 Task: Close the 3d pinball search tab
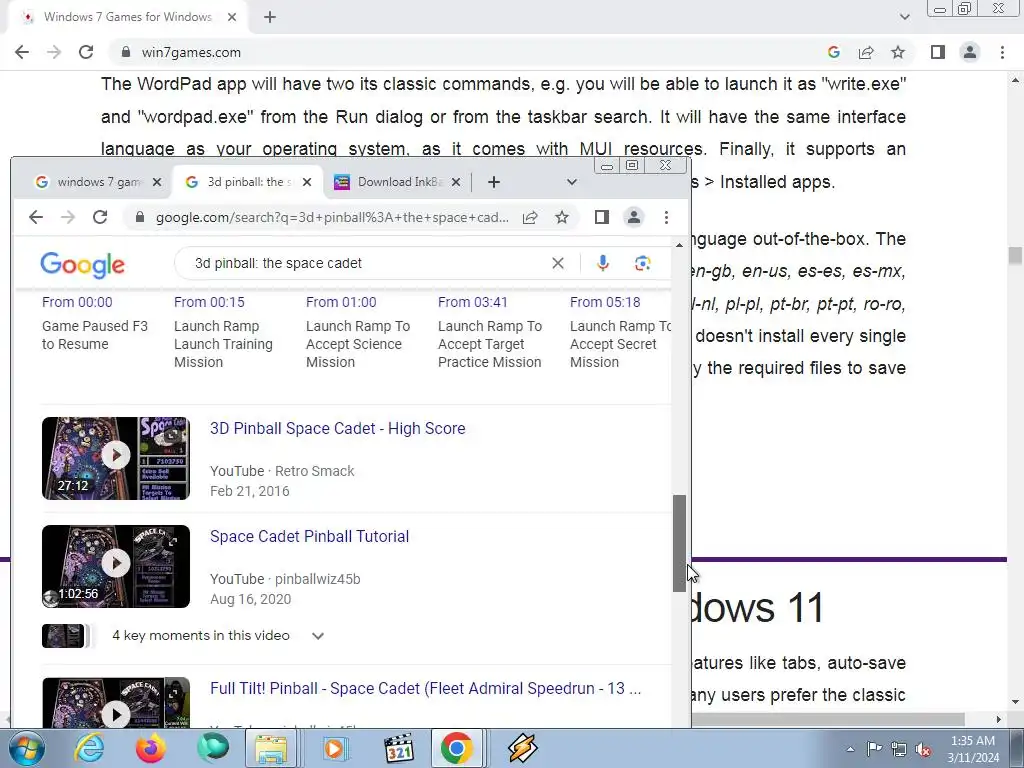click(307, 182)
